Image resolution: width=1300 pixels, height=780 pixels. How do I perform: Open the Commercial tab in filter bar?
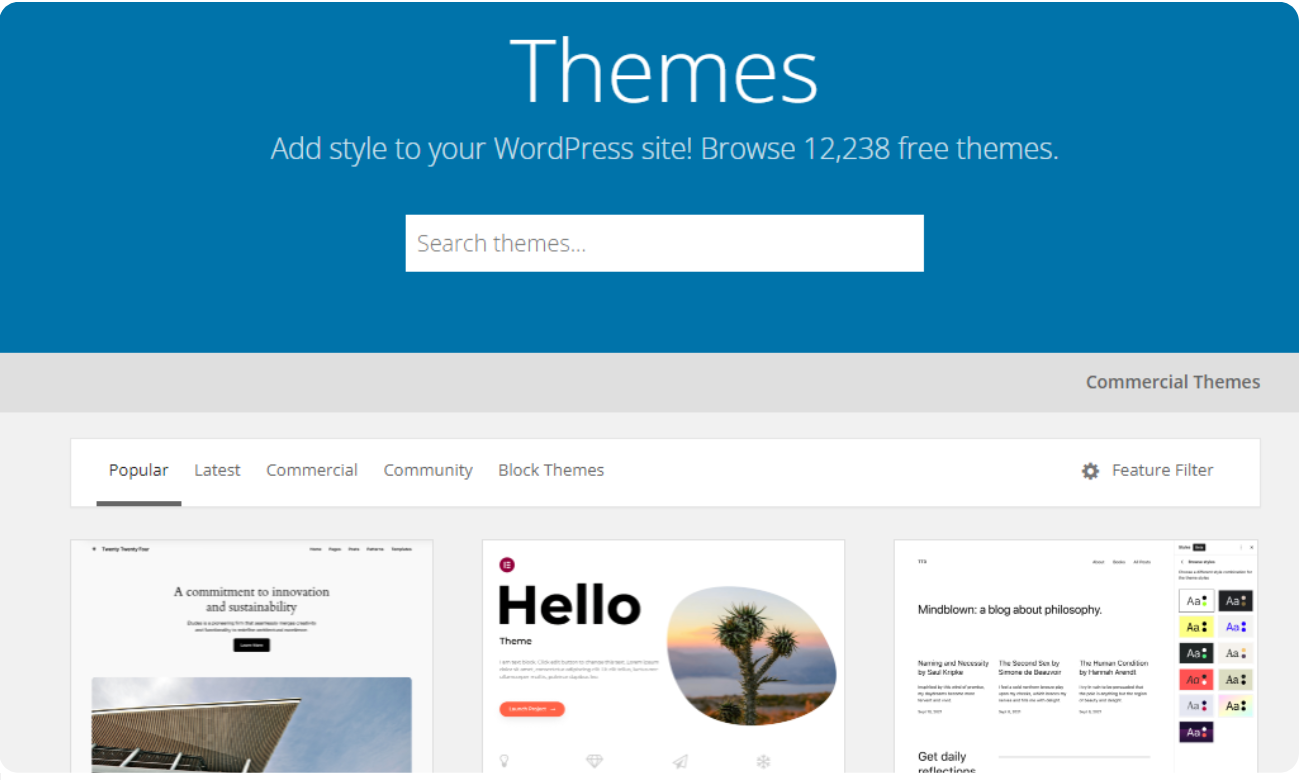(311, 470)
